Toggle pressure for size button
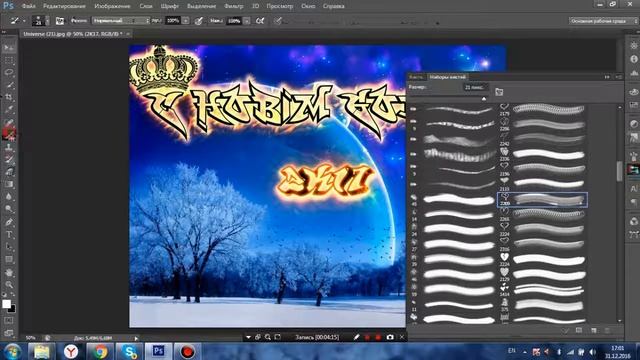Viewport: 640px width, 360px height. pos(278,21)
